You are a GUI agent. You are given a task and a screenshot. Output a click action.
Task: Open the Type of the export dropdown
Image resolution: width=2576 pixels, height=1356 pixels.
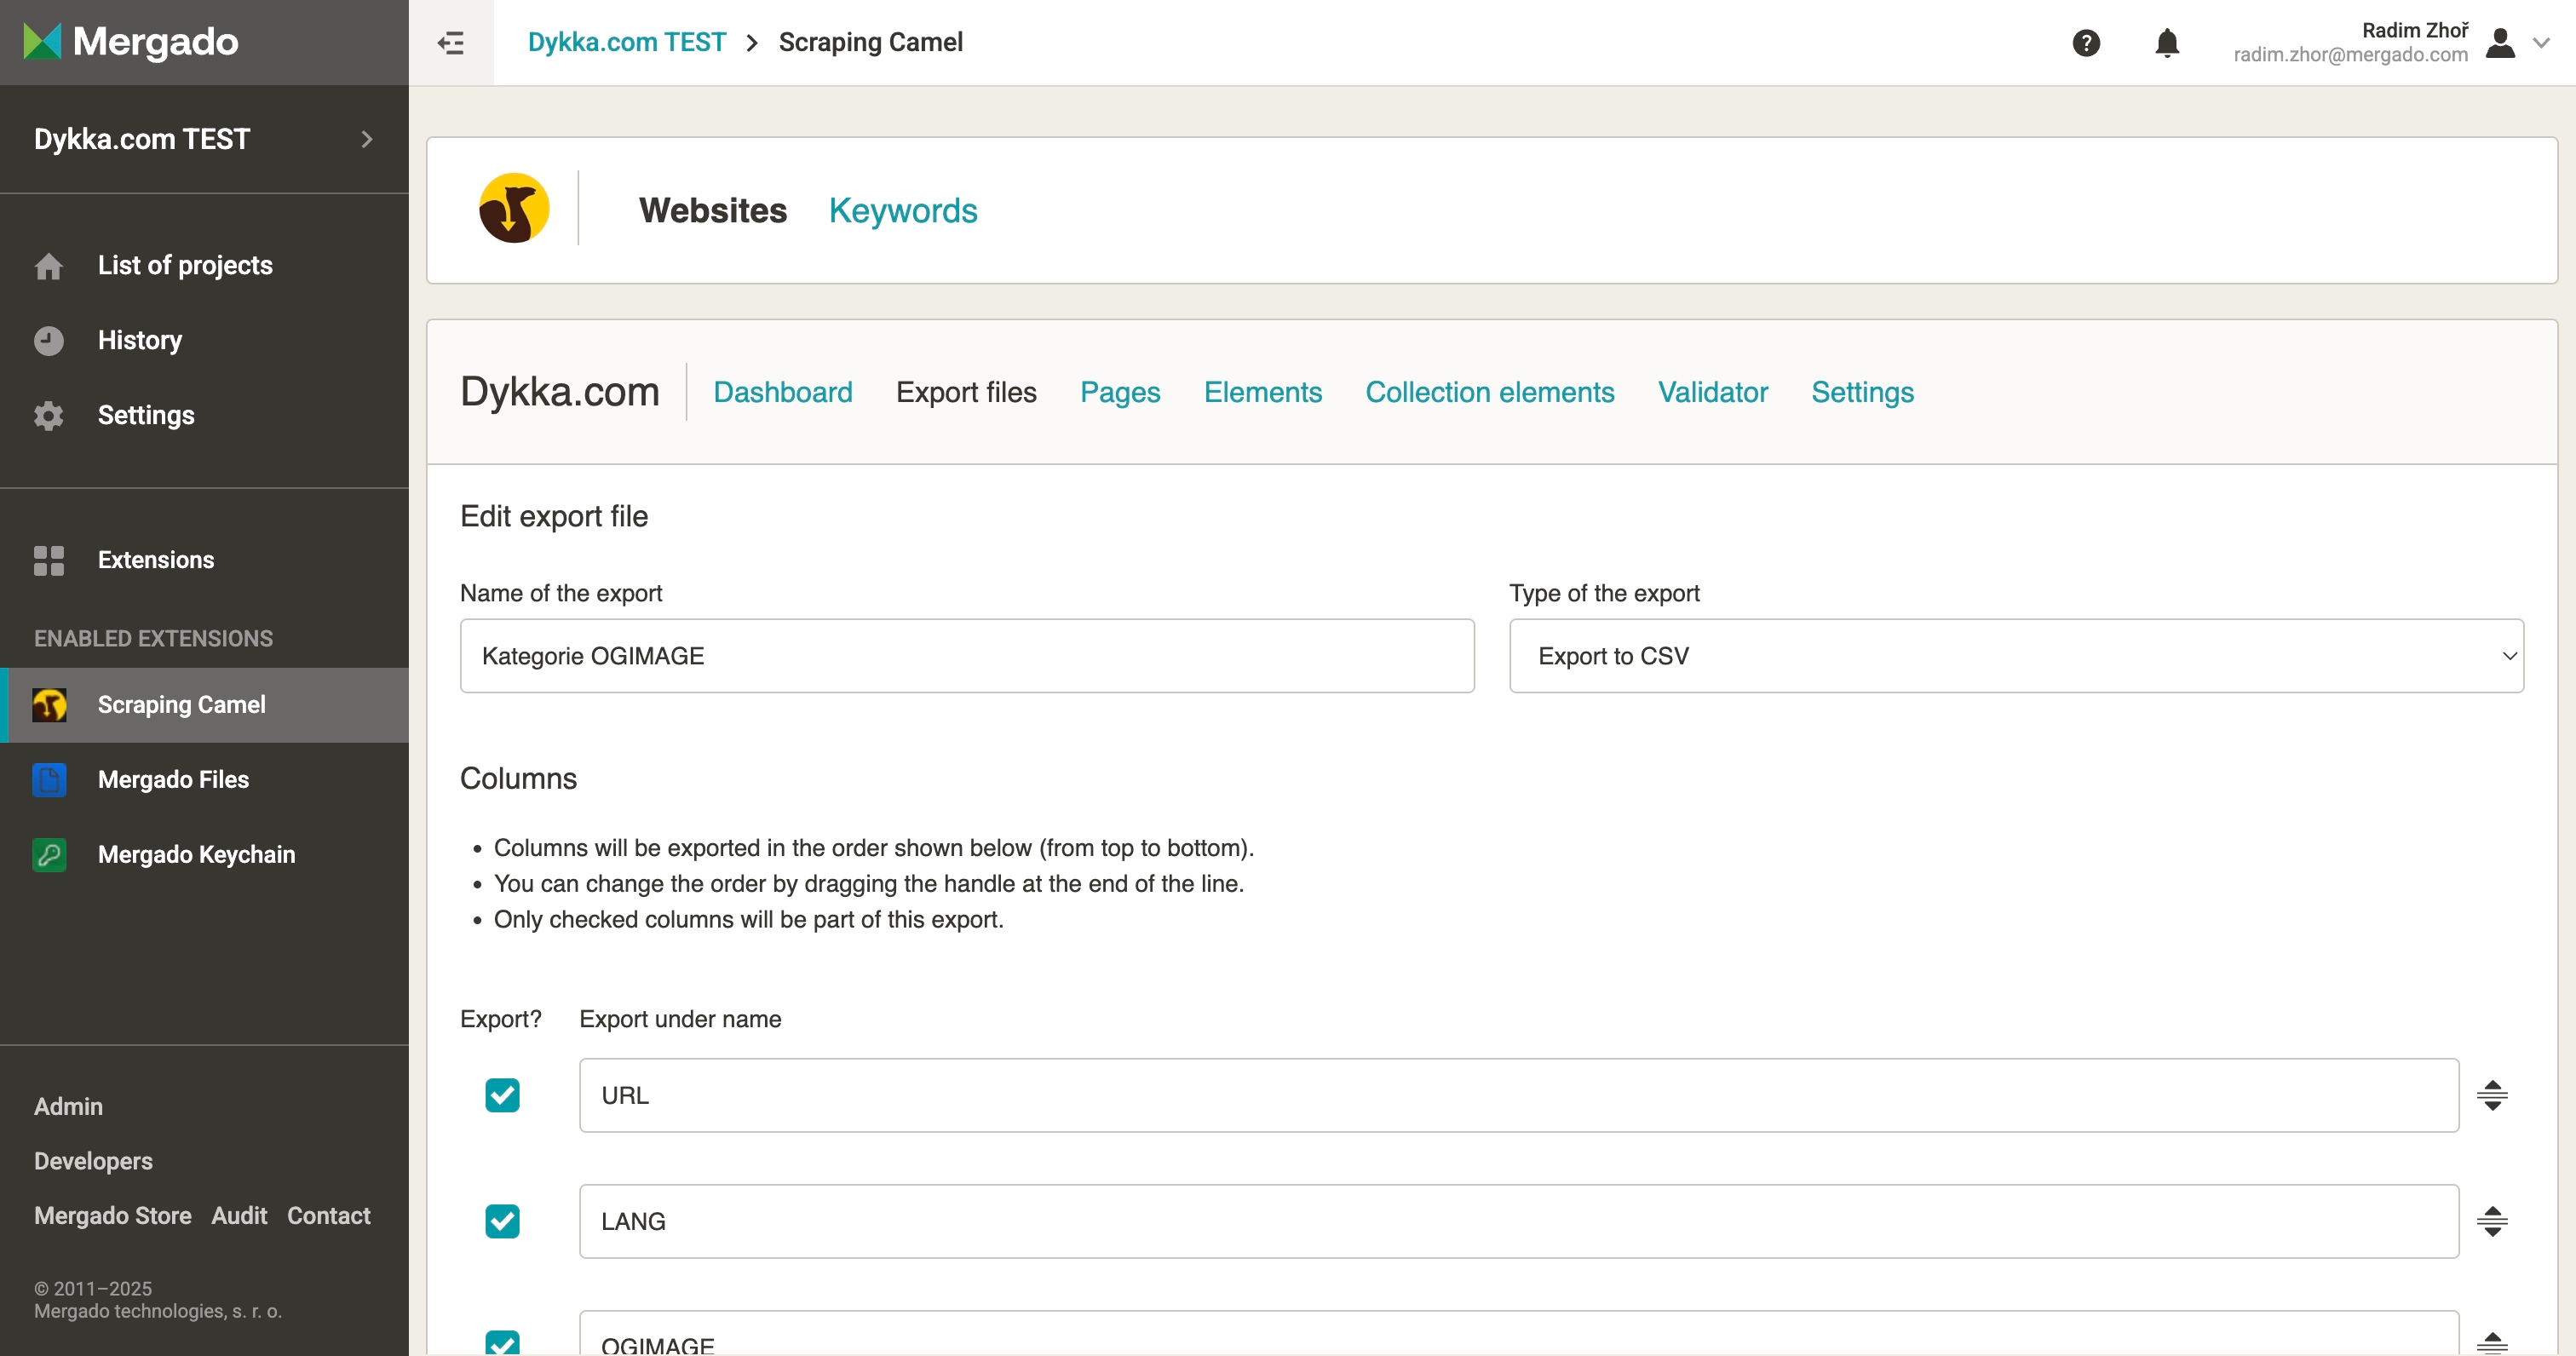click(2015, 656)
